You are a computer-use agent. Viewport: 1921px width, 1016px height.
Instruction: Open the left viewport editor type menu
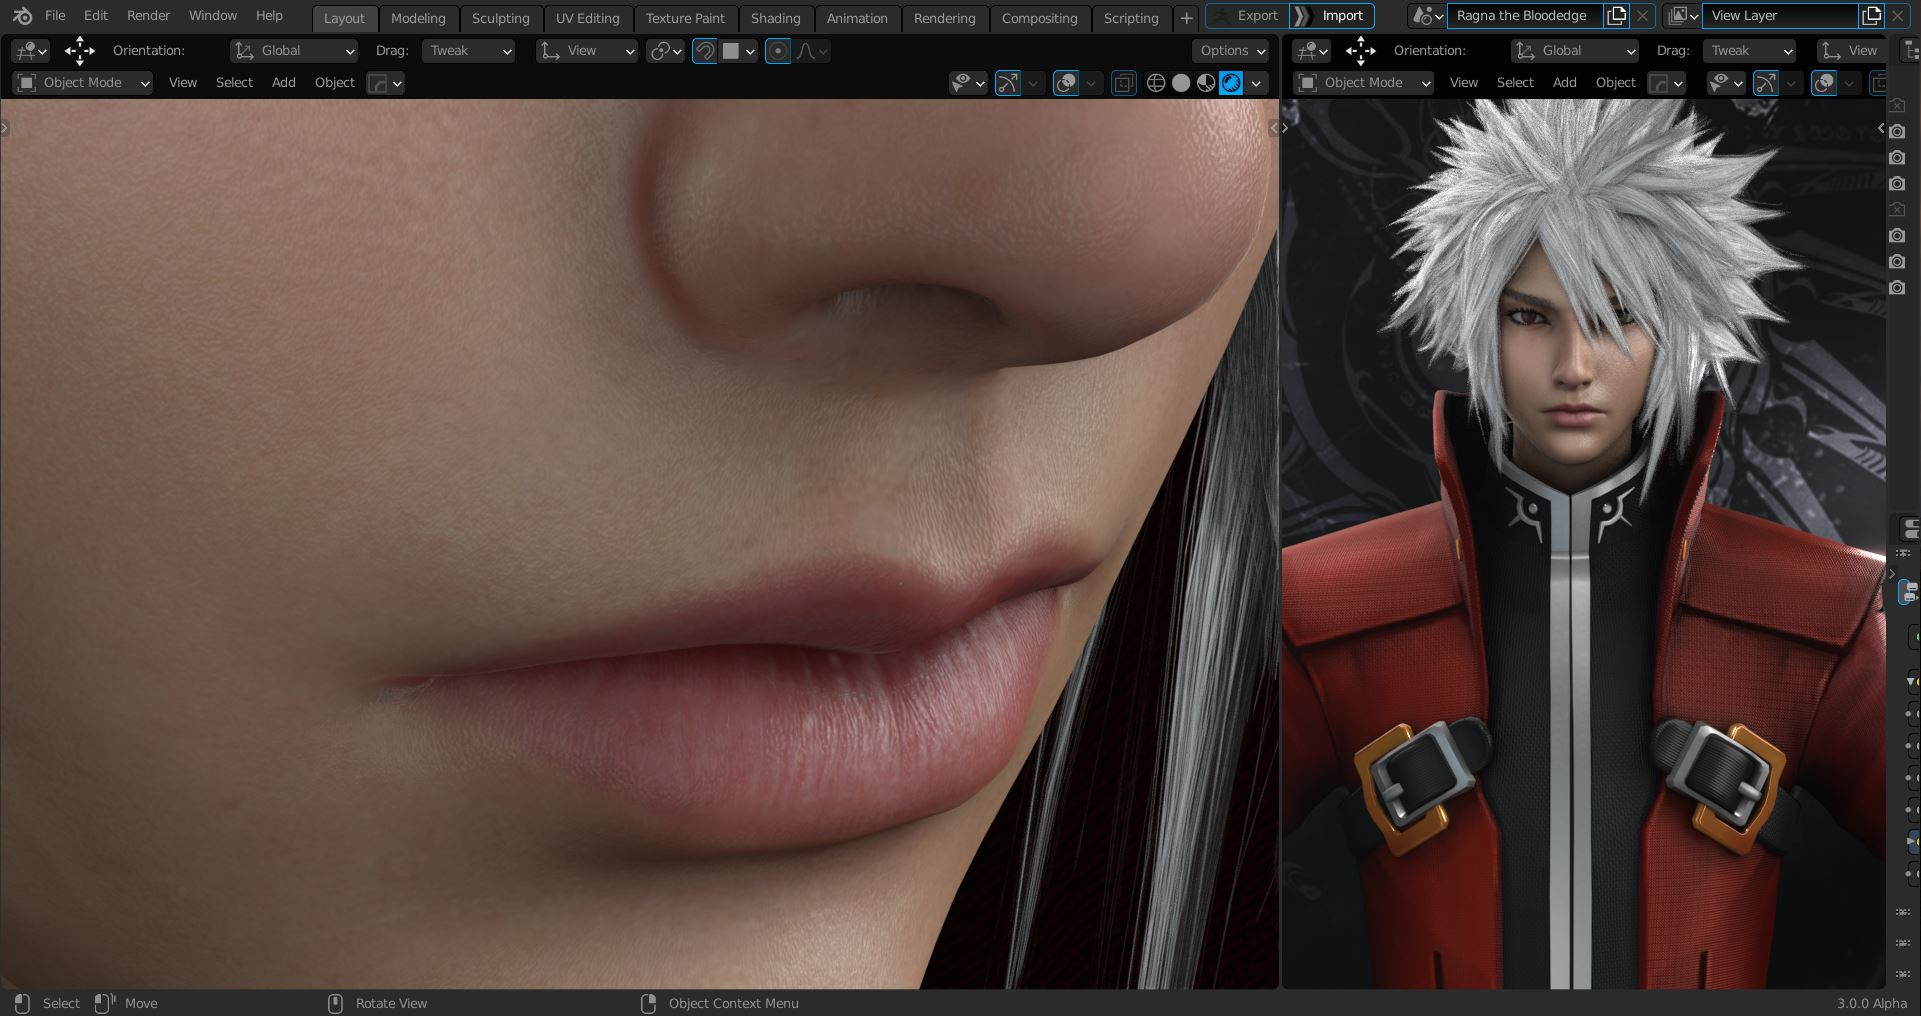click(x=30, y=51)
